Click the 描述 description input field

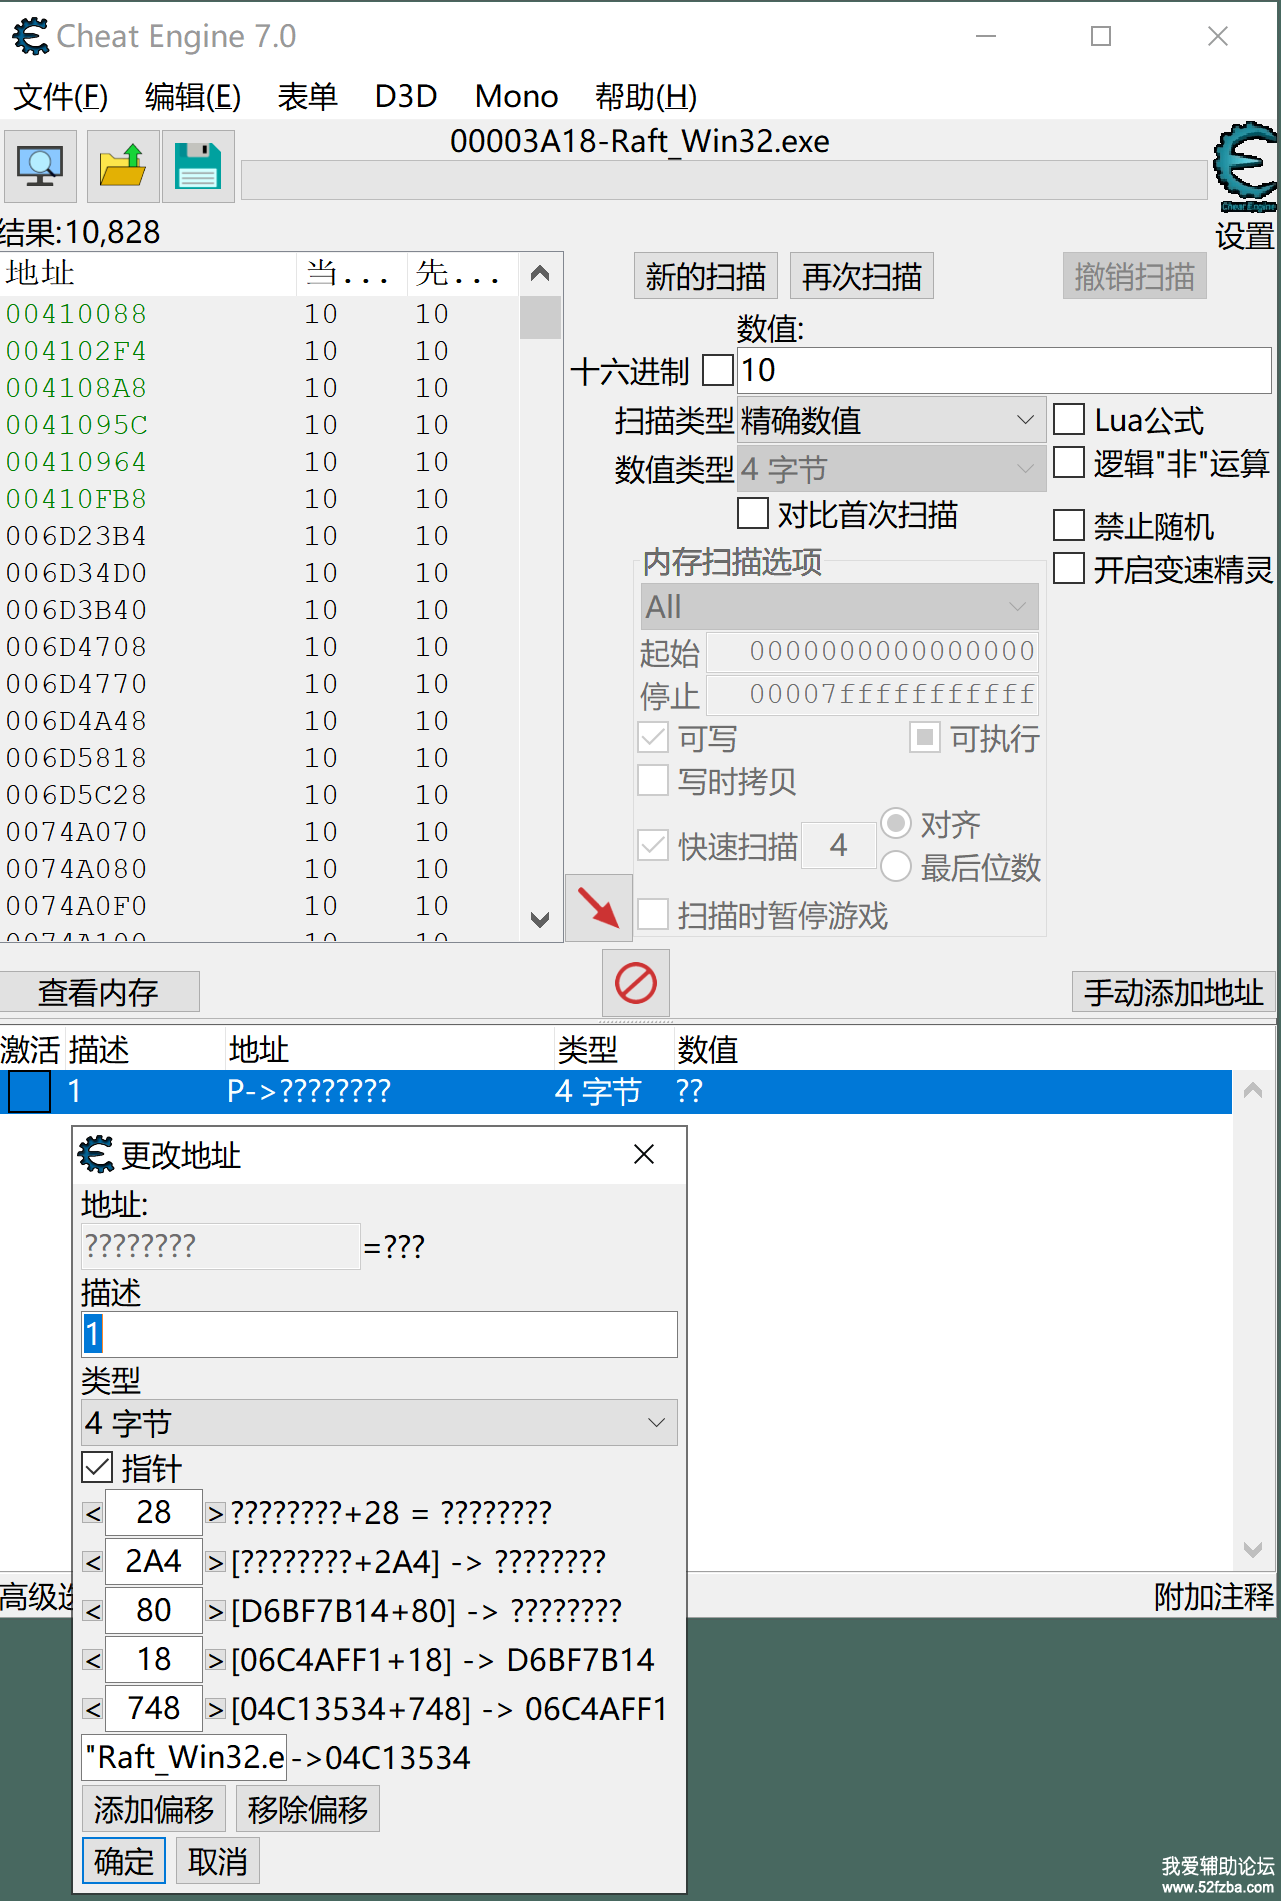pos(379,1334)
